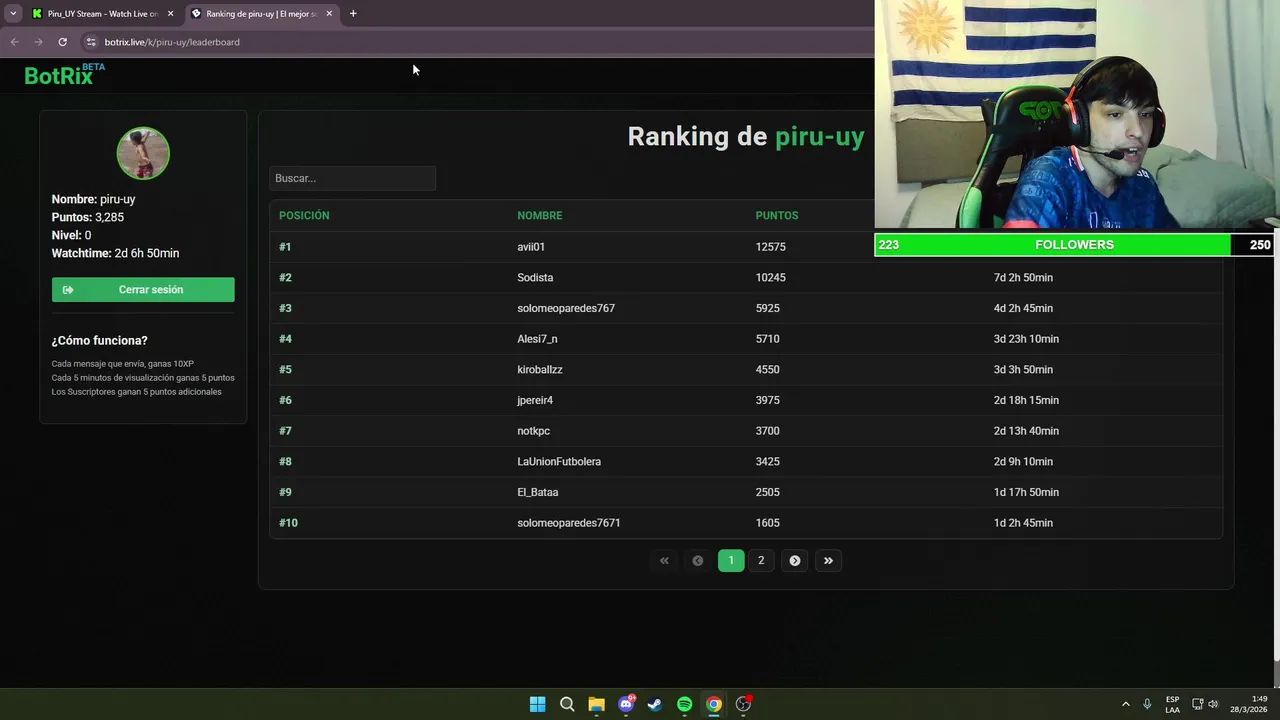Click the Buscar search field
The image size is (1280, 720).
352,178
